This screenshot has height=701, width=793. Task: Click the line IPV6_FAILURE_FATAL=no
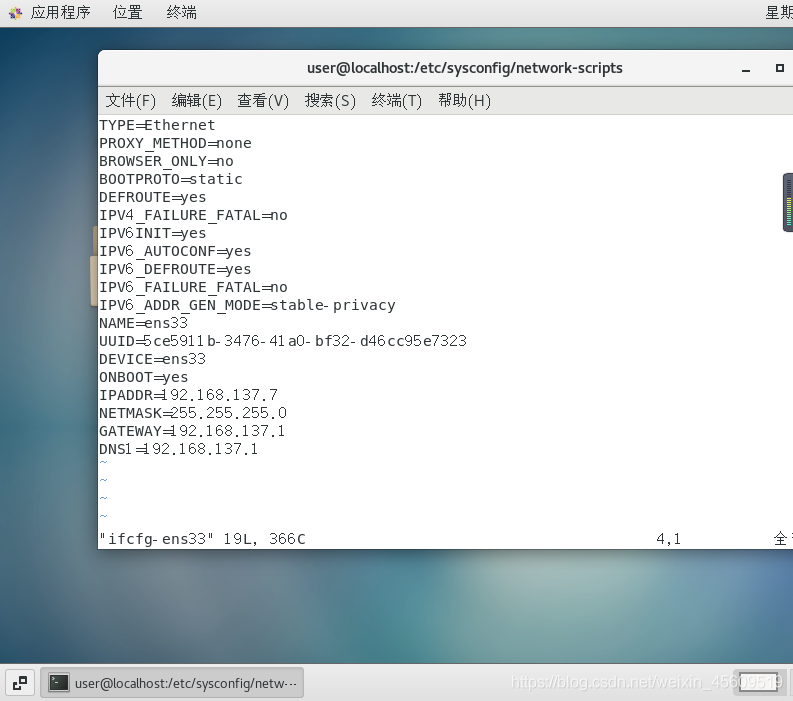(193, 287)
